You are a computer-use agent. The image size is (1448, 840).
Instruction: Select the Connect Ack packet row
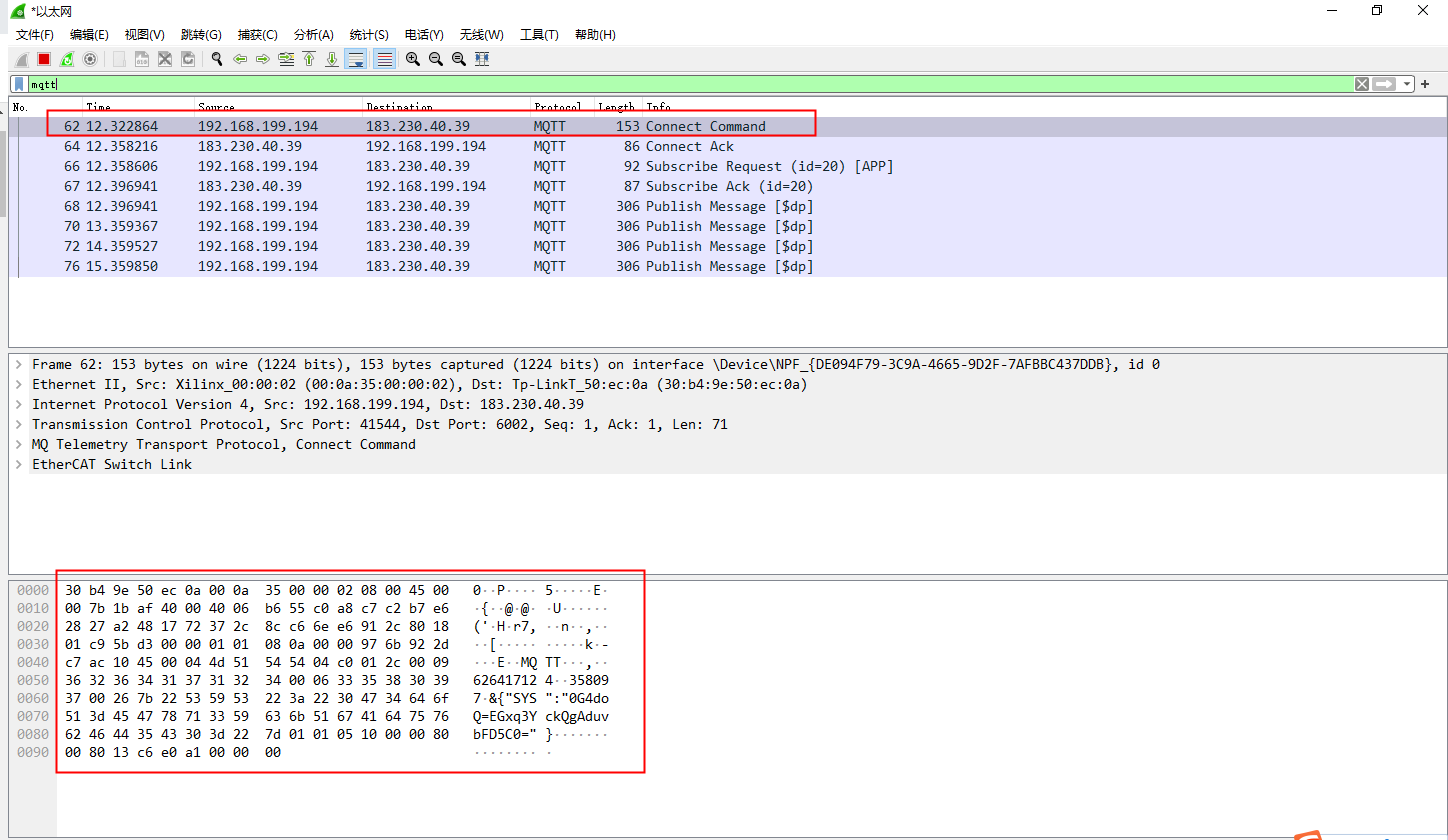(x=400, y=146)
